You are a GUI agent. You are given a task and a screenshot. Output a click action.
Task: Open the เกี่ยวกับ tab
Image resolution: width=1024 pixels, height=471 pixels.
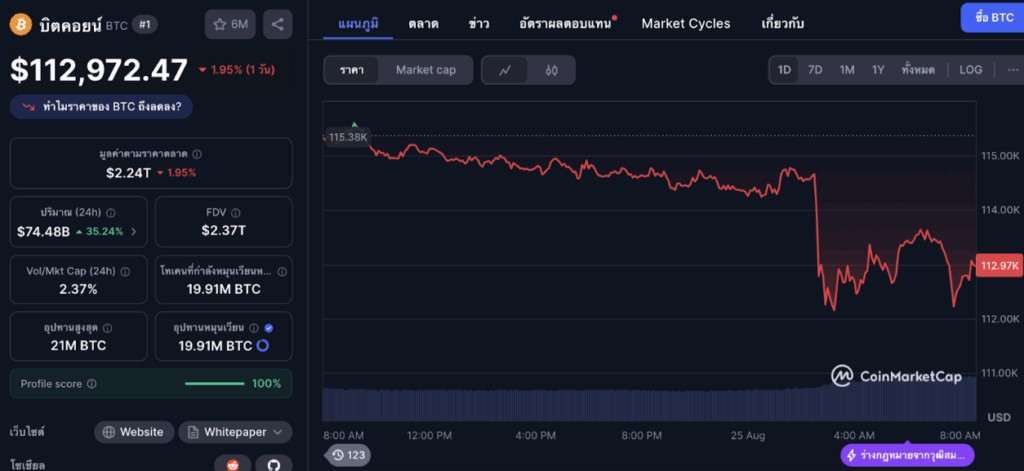pos(782,24)
